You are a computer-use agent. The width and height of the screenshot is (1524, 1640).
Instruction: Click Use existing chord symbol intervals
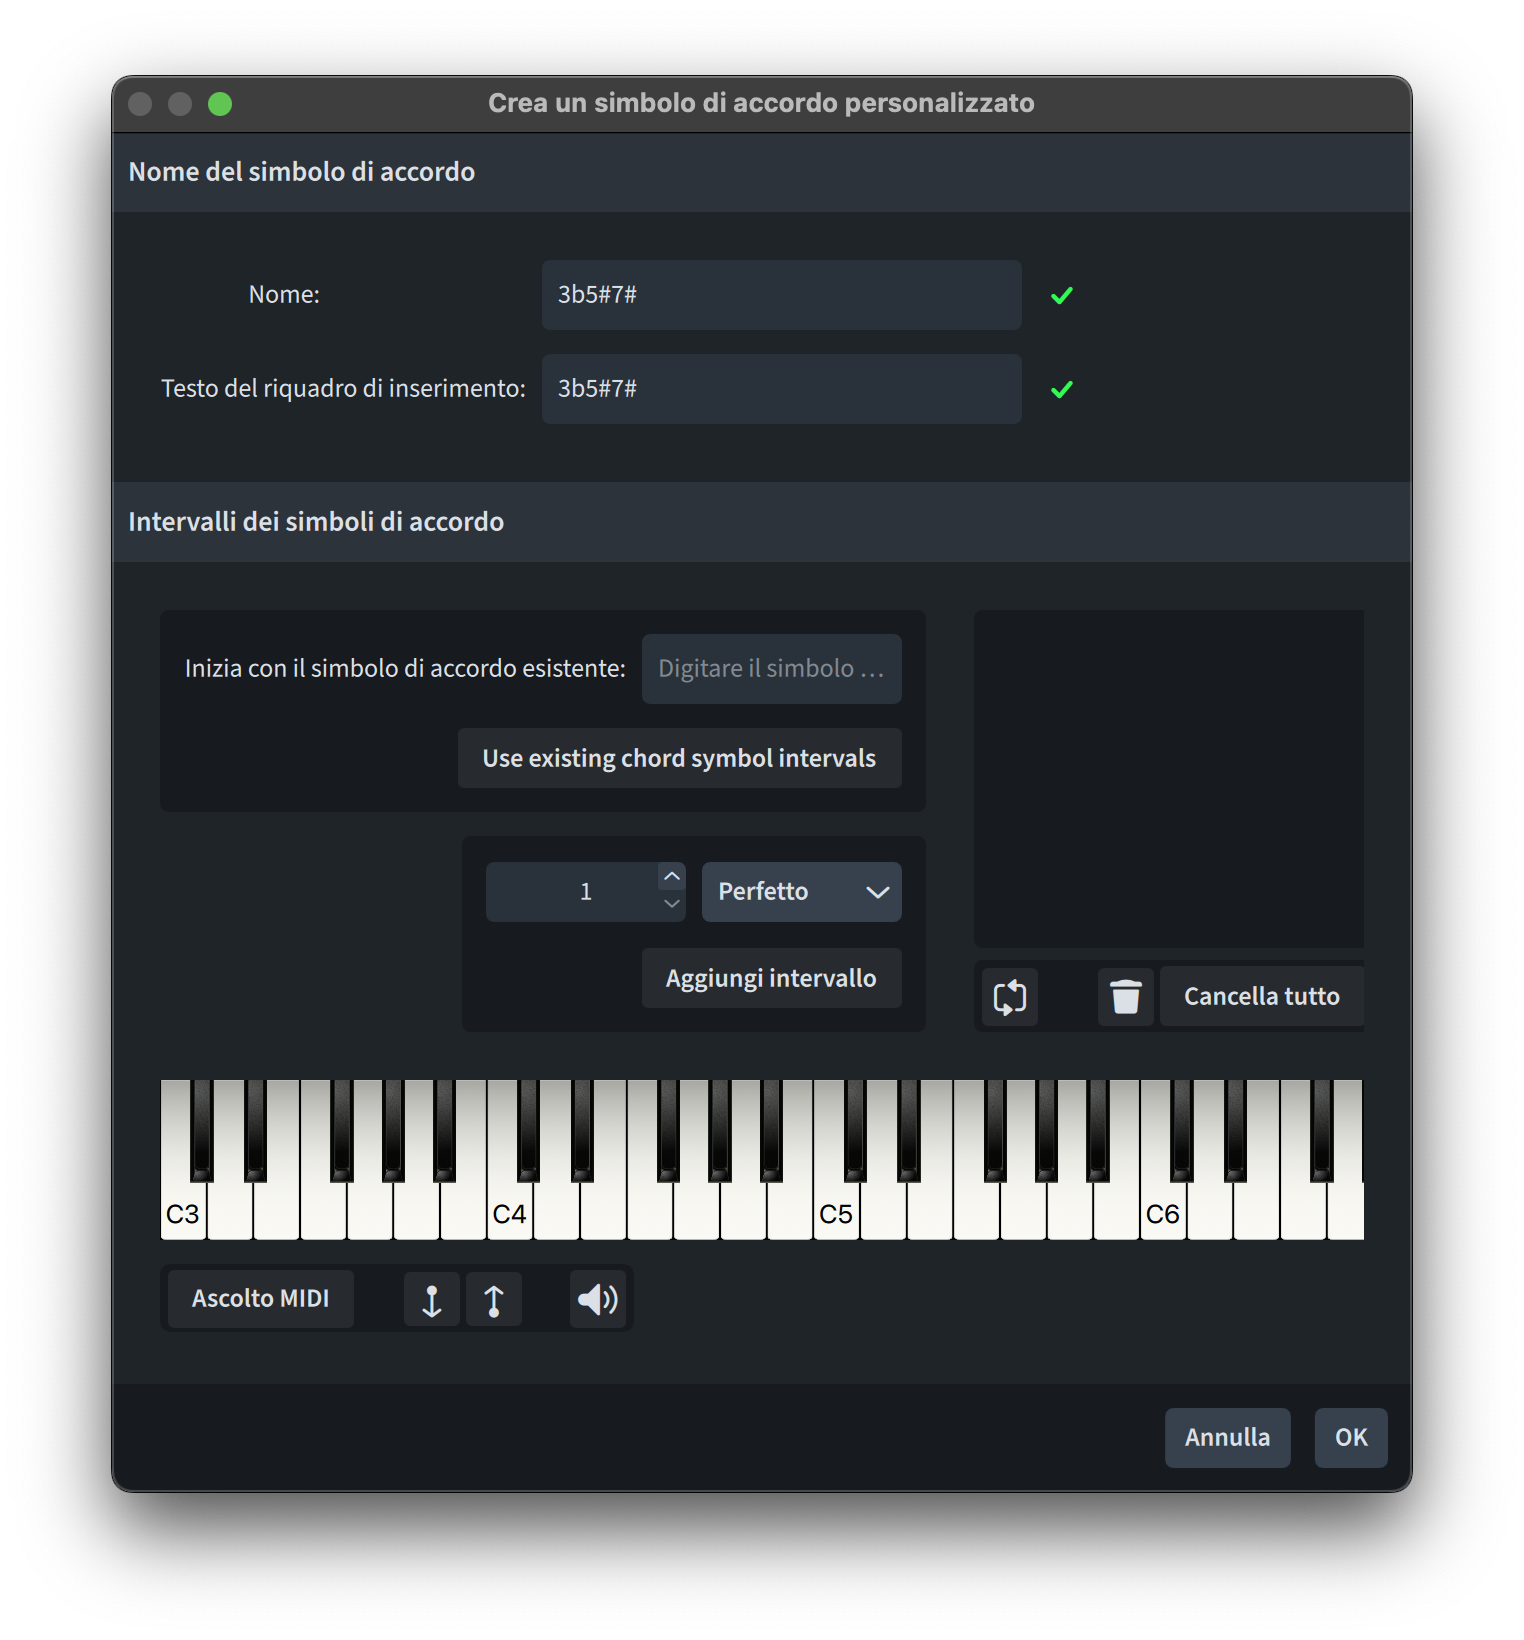(x=679, y=758)
